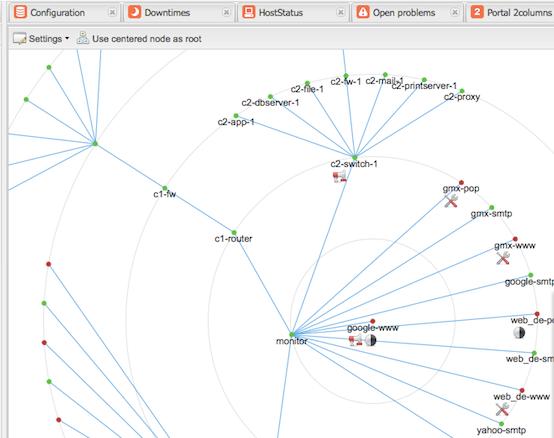This screenshot has height=438, width=554.
Task: Click the wrench icon under gmx-www
Action: click(503, 258)
